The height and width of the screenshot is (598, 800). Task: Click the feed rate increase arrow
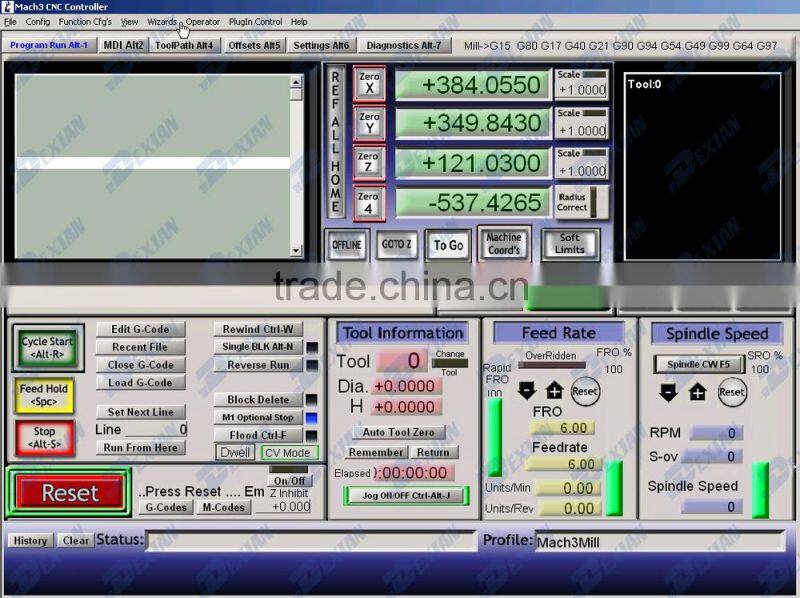(x=555, y=391)
